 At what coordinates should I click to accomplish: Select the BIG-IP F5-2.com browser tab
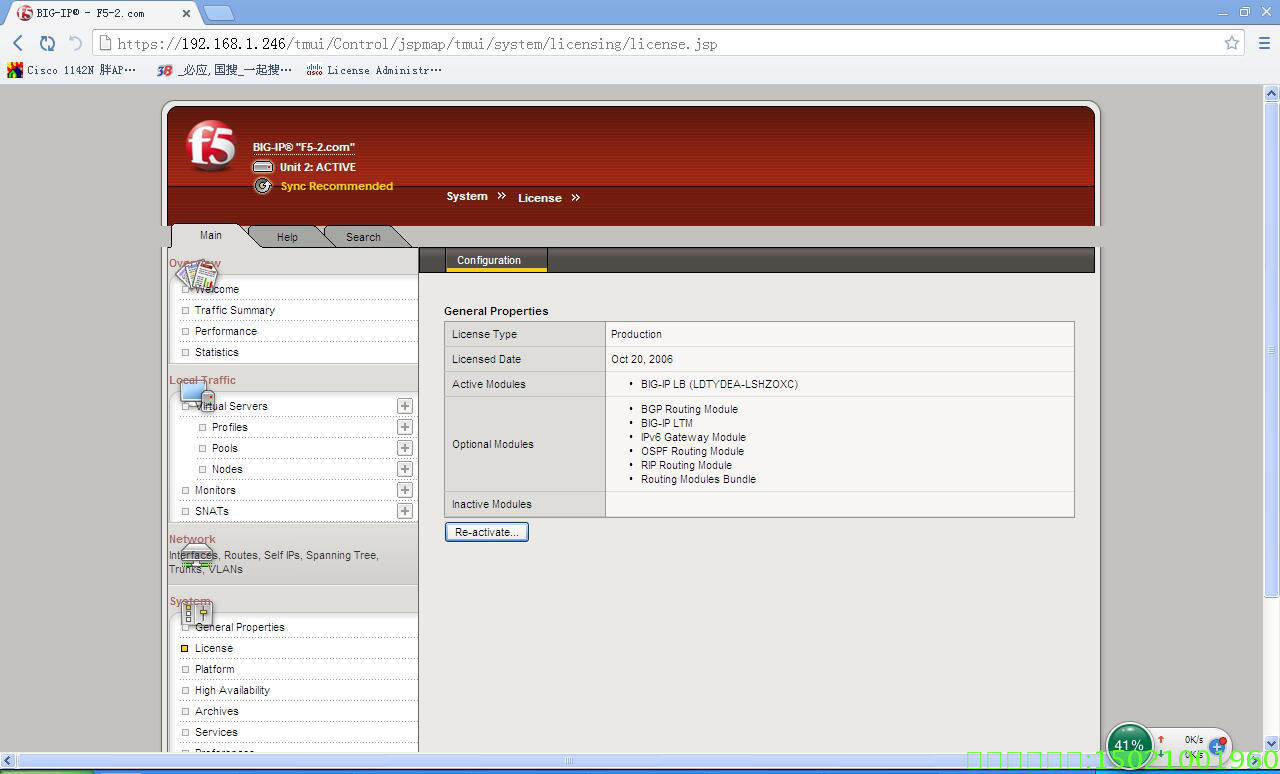click(103, 13)
